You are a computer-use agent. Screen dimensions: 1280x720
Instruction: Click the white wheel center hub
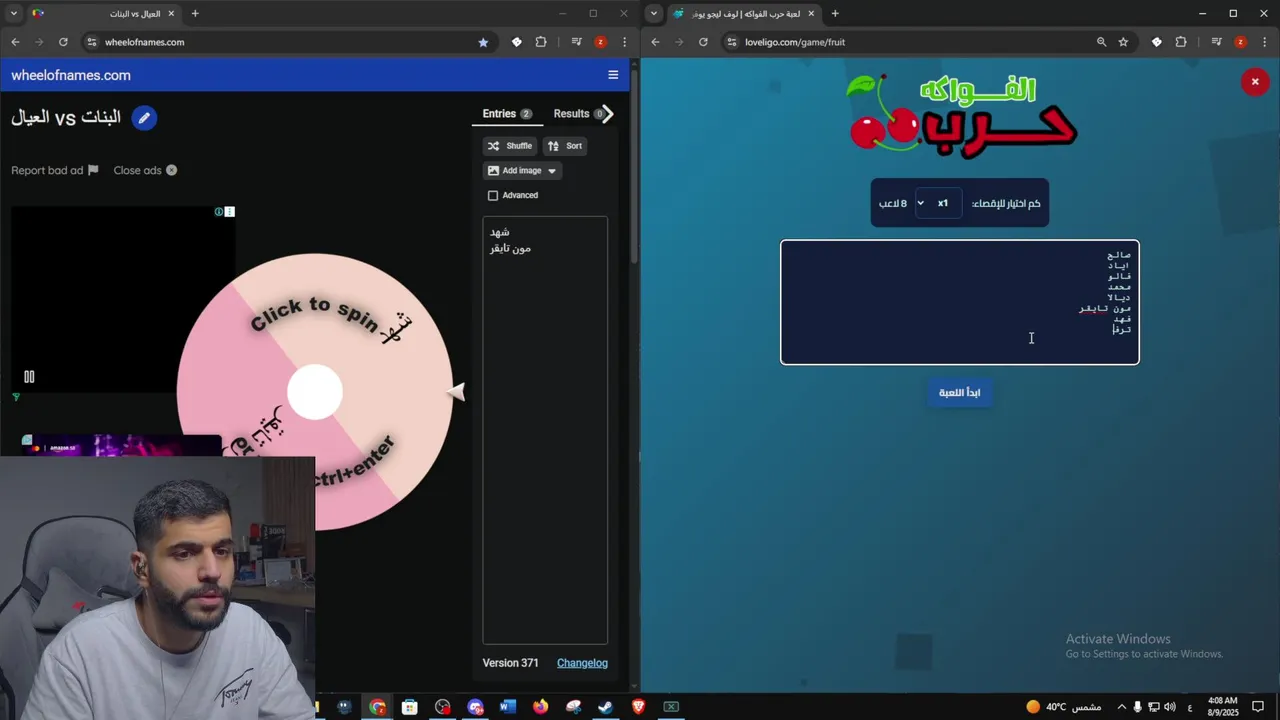coord(315,392)
